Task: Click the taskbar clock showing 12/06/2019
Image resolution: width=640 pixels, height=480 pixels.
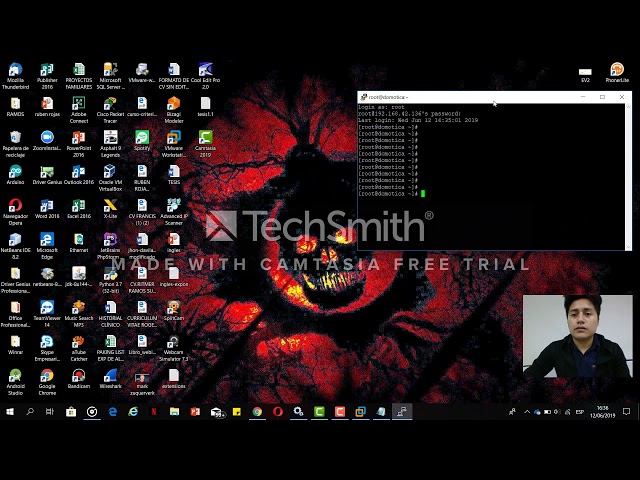Action: tap(602, 411)
